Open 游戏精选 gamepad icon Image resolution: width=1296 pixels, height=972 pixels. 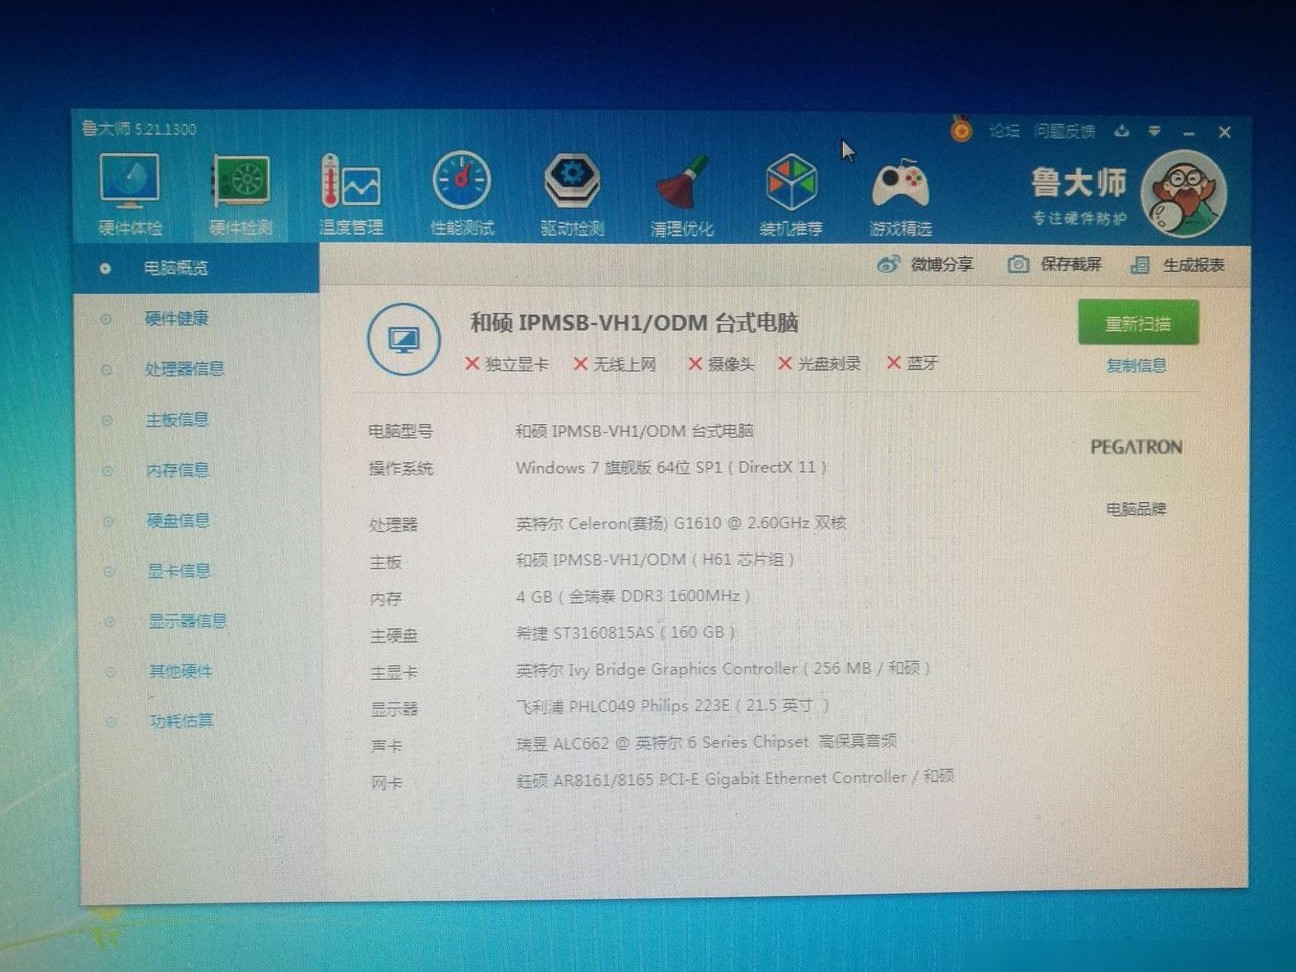[900, 197]
